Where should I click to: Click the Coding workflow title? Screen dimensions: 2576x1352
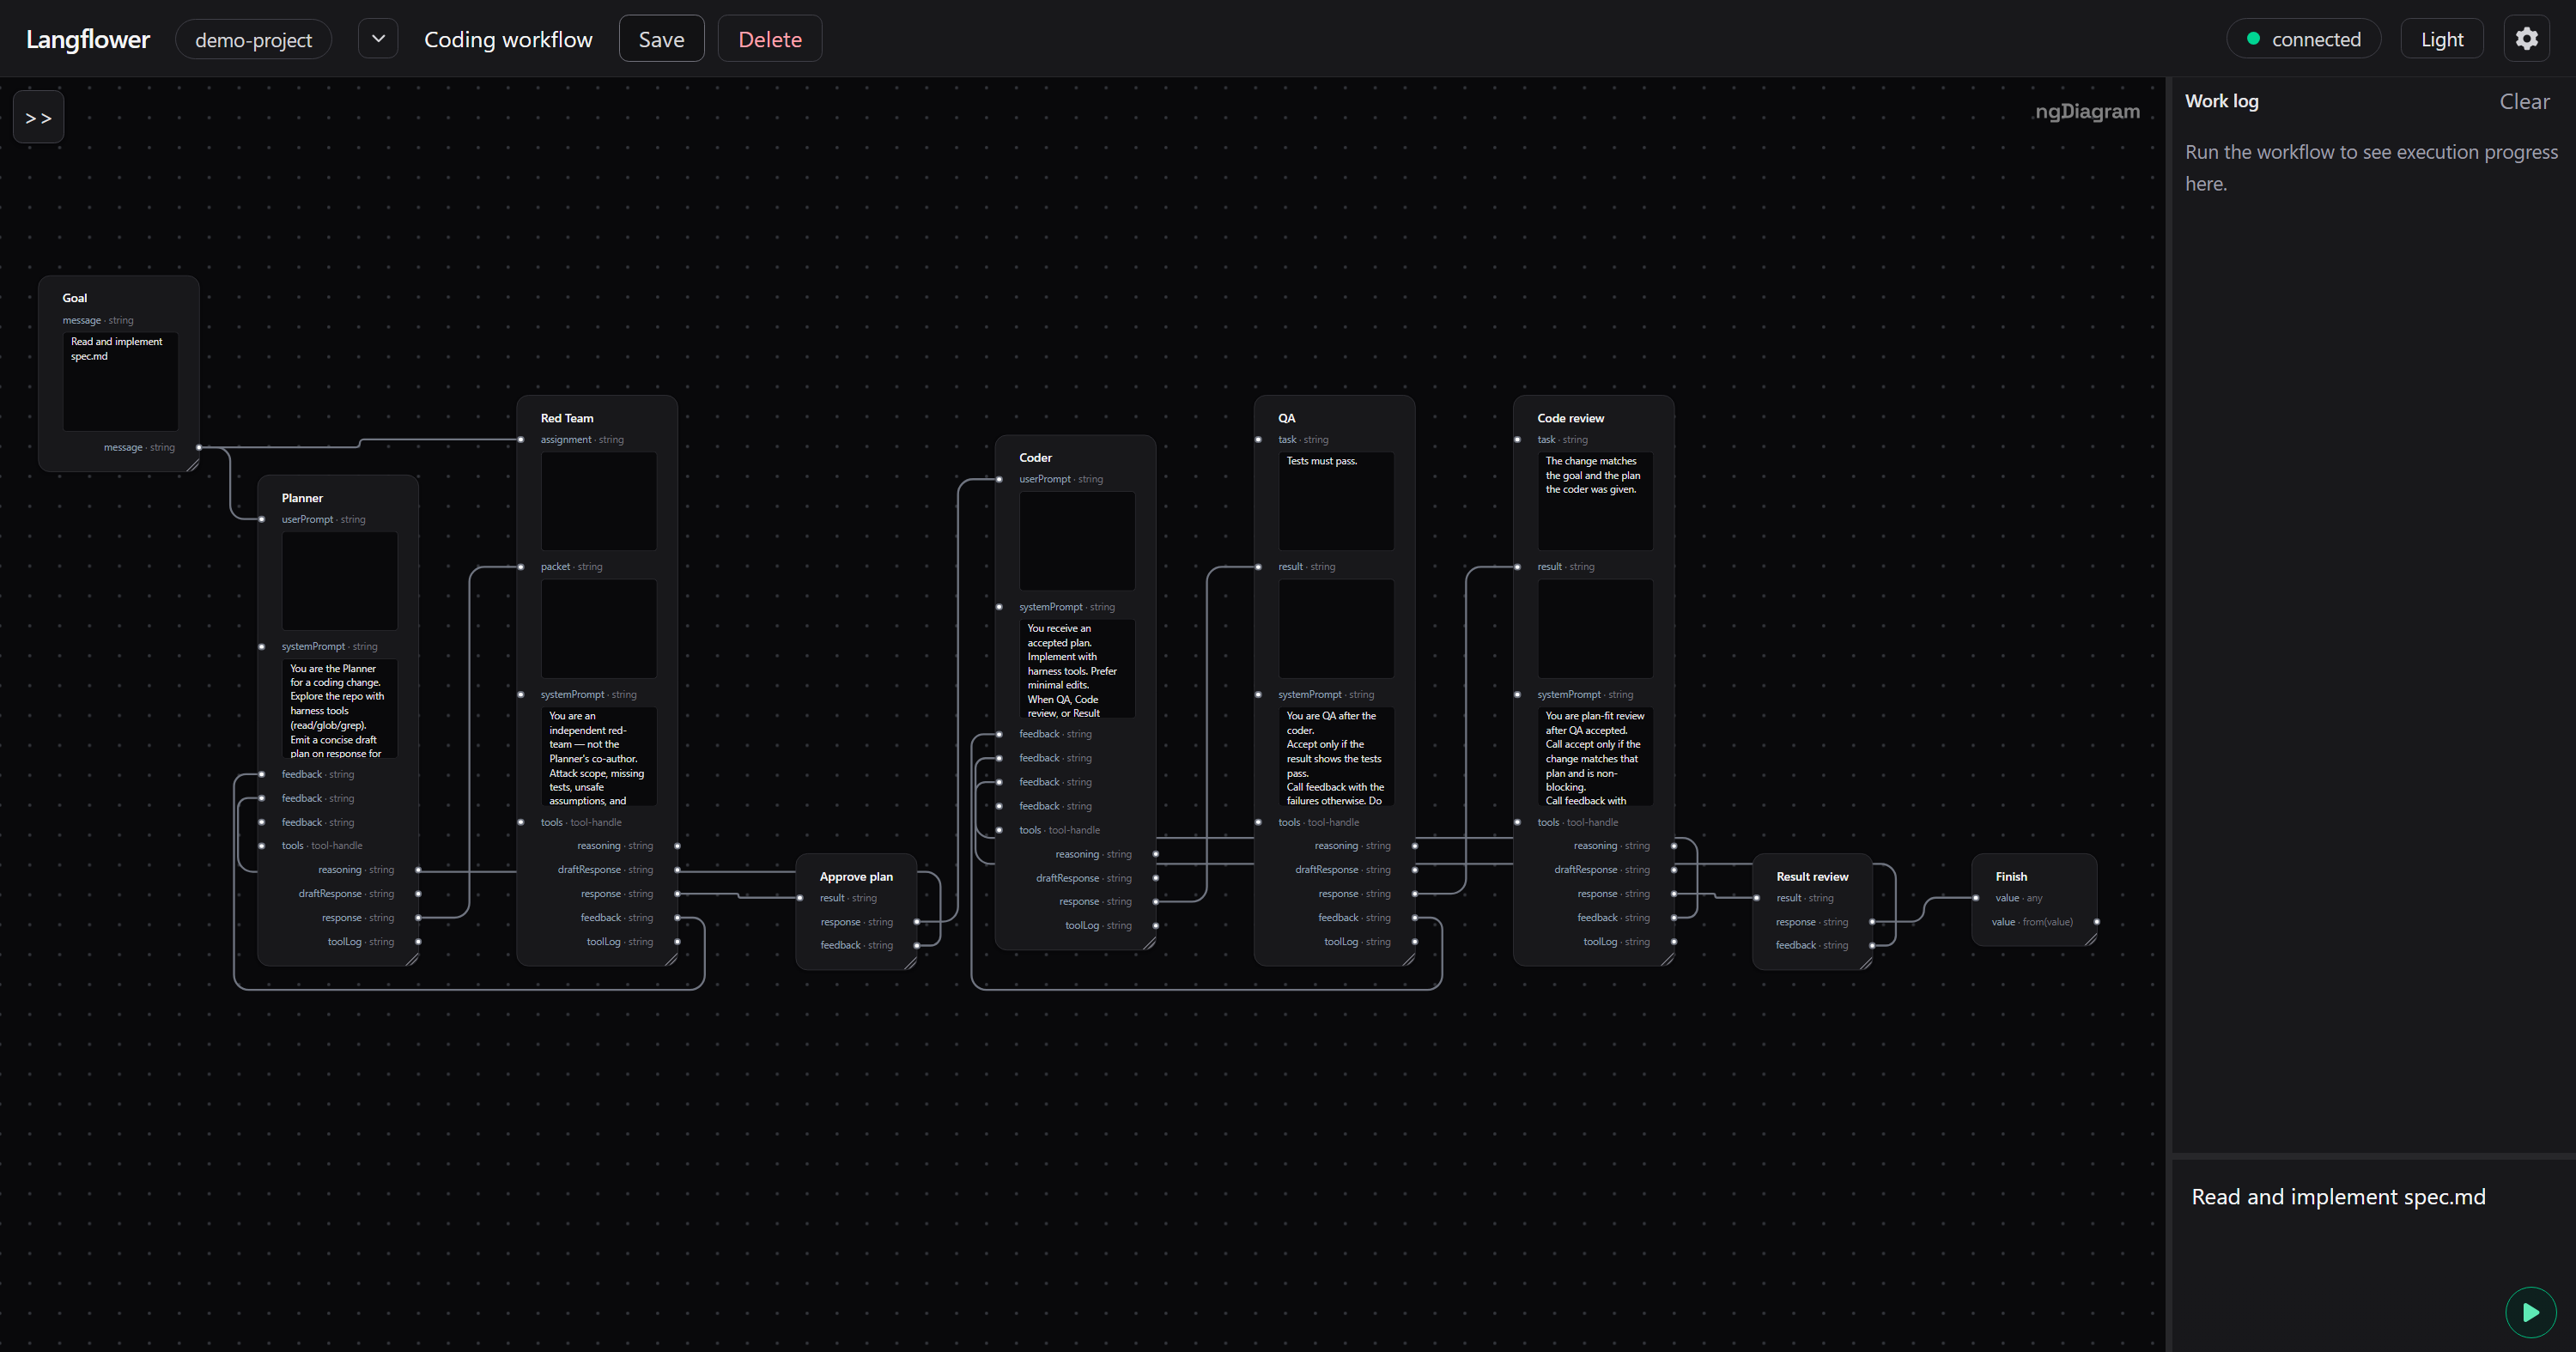[x=508, y=39]
